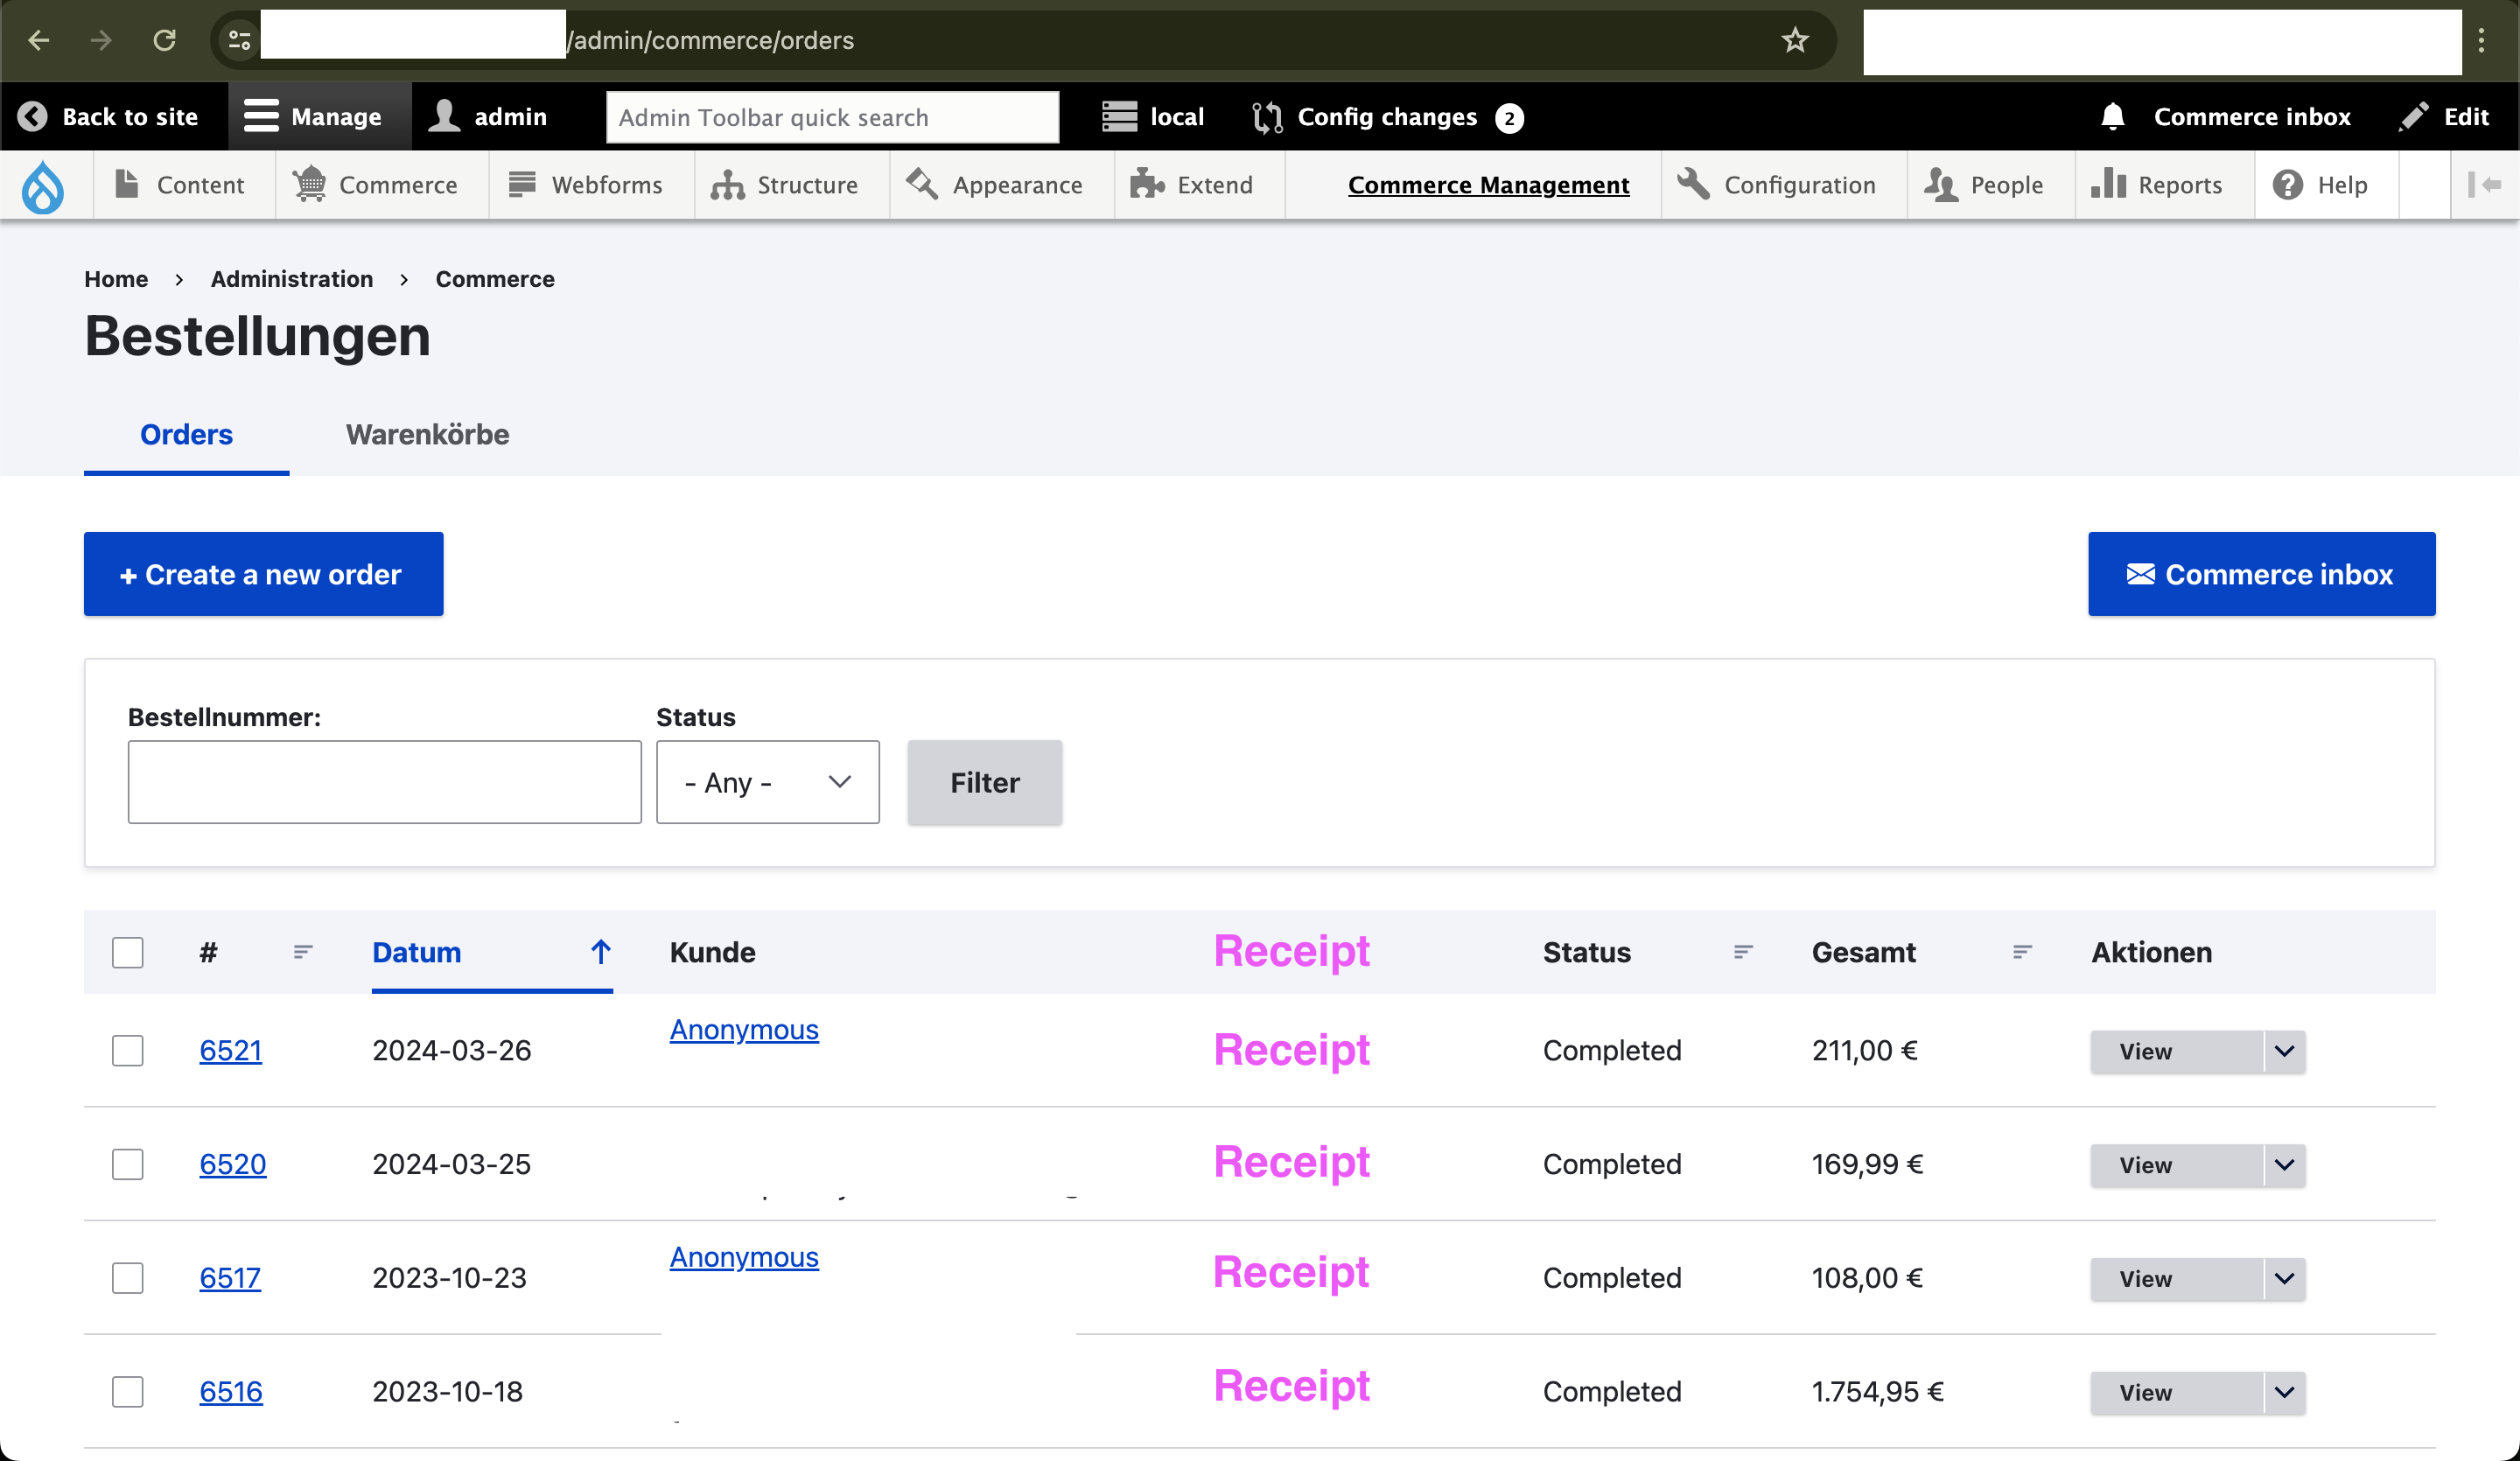2520x1461 pixels.
Task: Click inside the Bestellnummer input field
Action: pyautogui.click(x=384, y=782)
